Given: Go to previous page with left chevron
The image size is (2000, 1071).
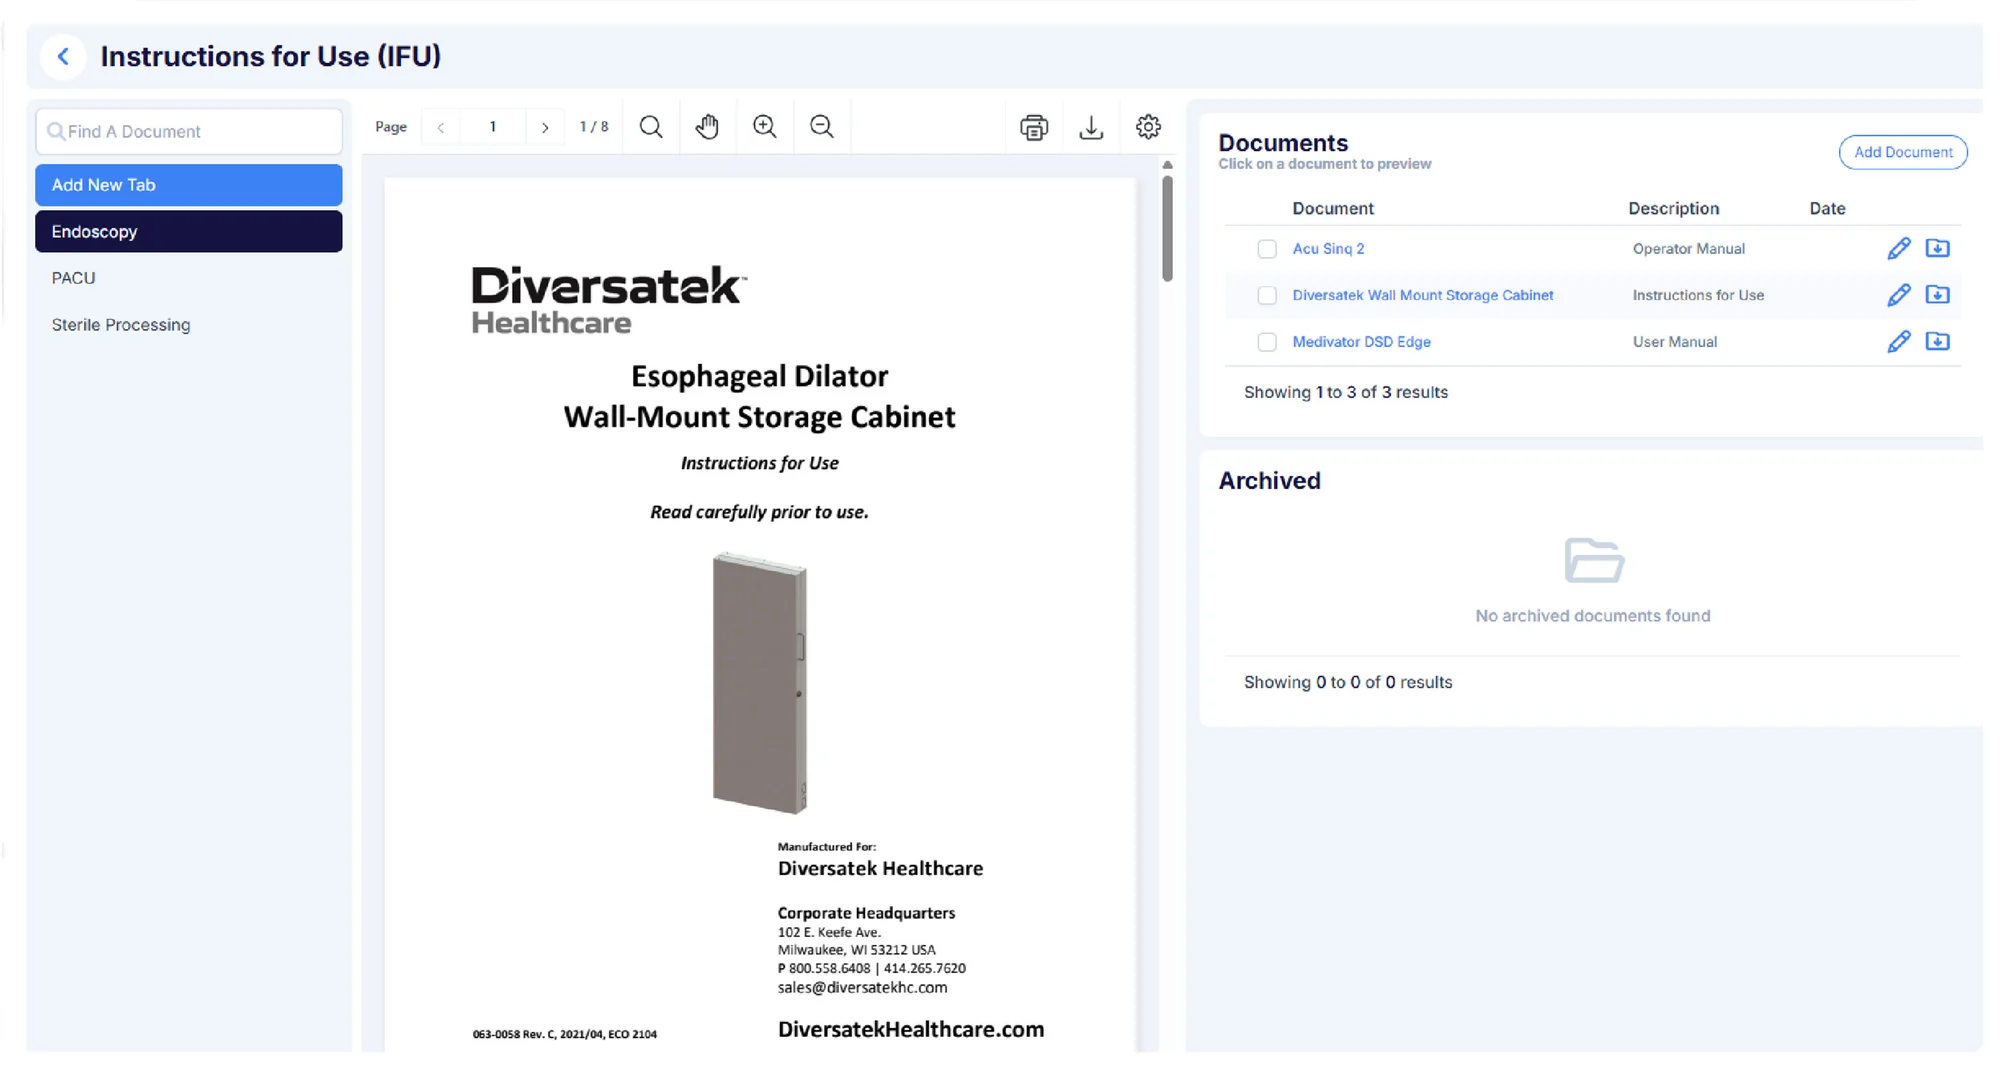Looking at the screenshot, I should (441, 127).
